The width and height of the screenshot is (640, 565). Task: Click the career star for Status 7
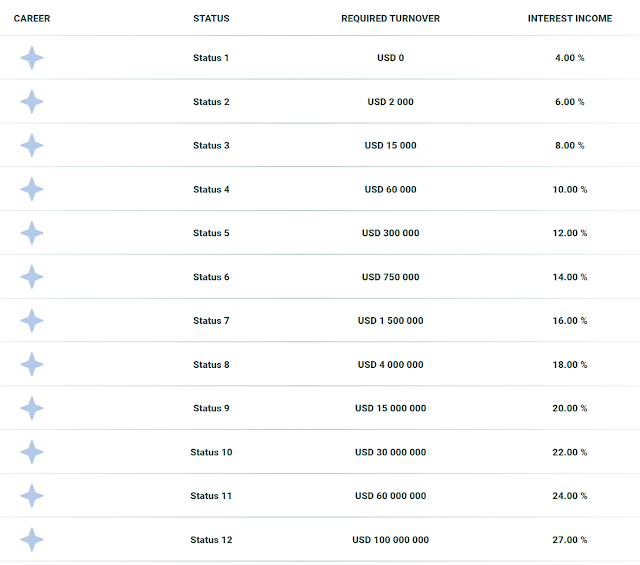(32, 321)
